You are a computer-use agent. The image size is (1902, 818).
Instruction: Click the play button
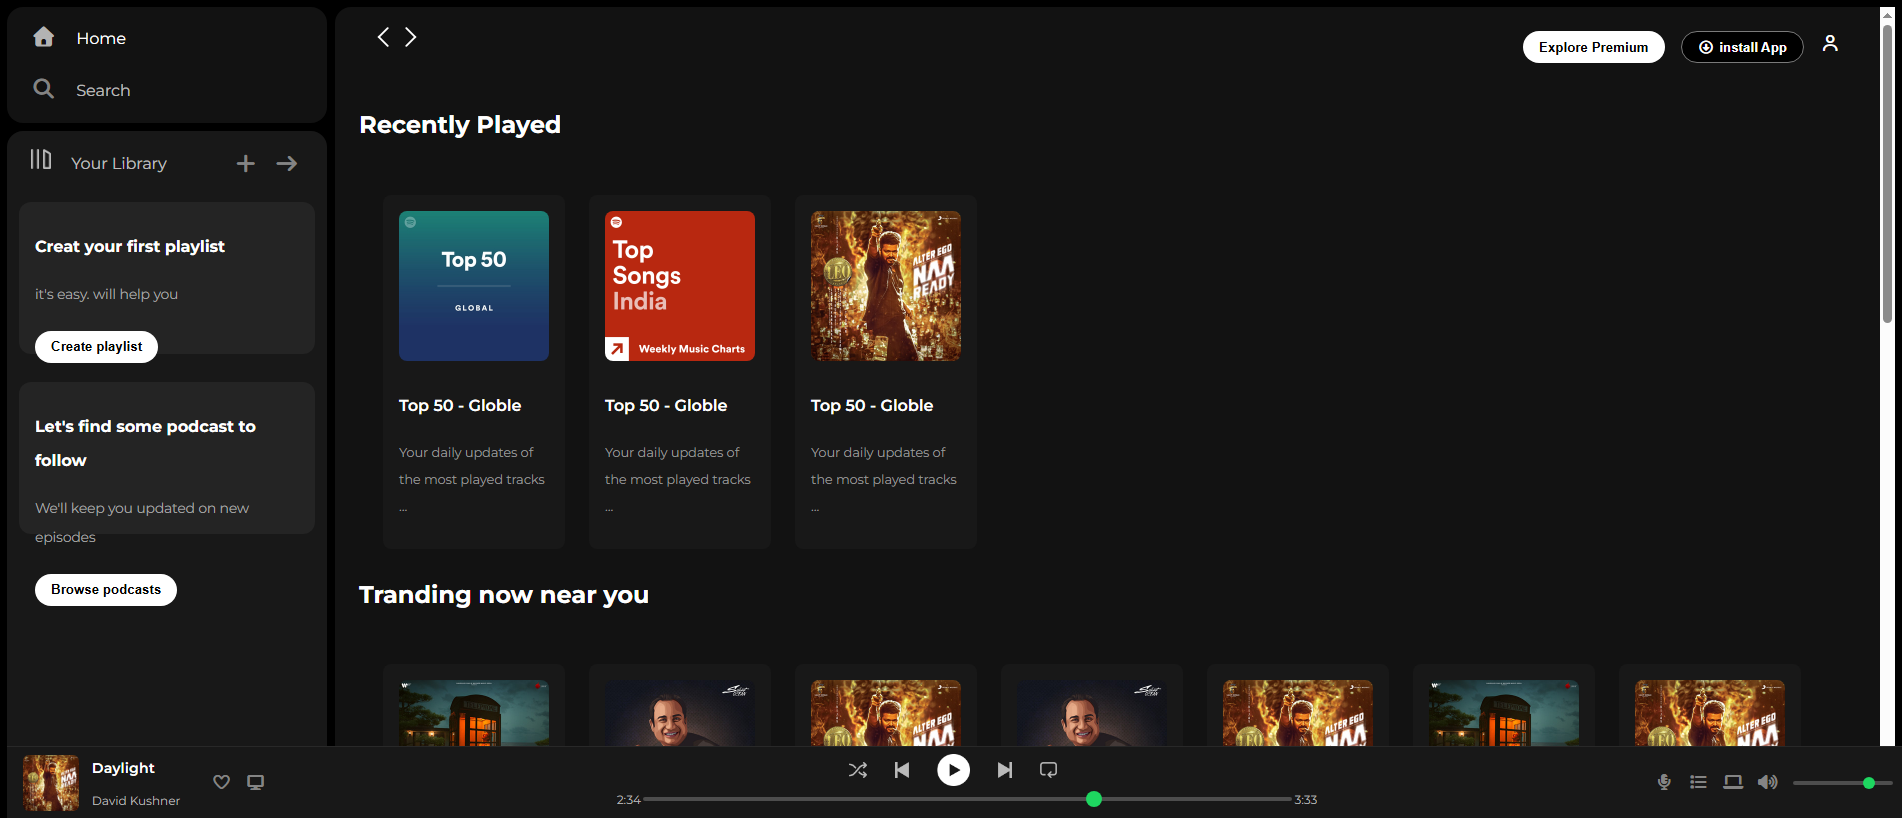(x=953, y=770)
